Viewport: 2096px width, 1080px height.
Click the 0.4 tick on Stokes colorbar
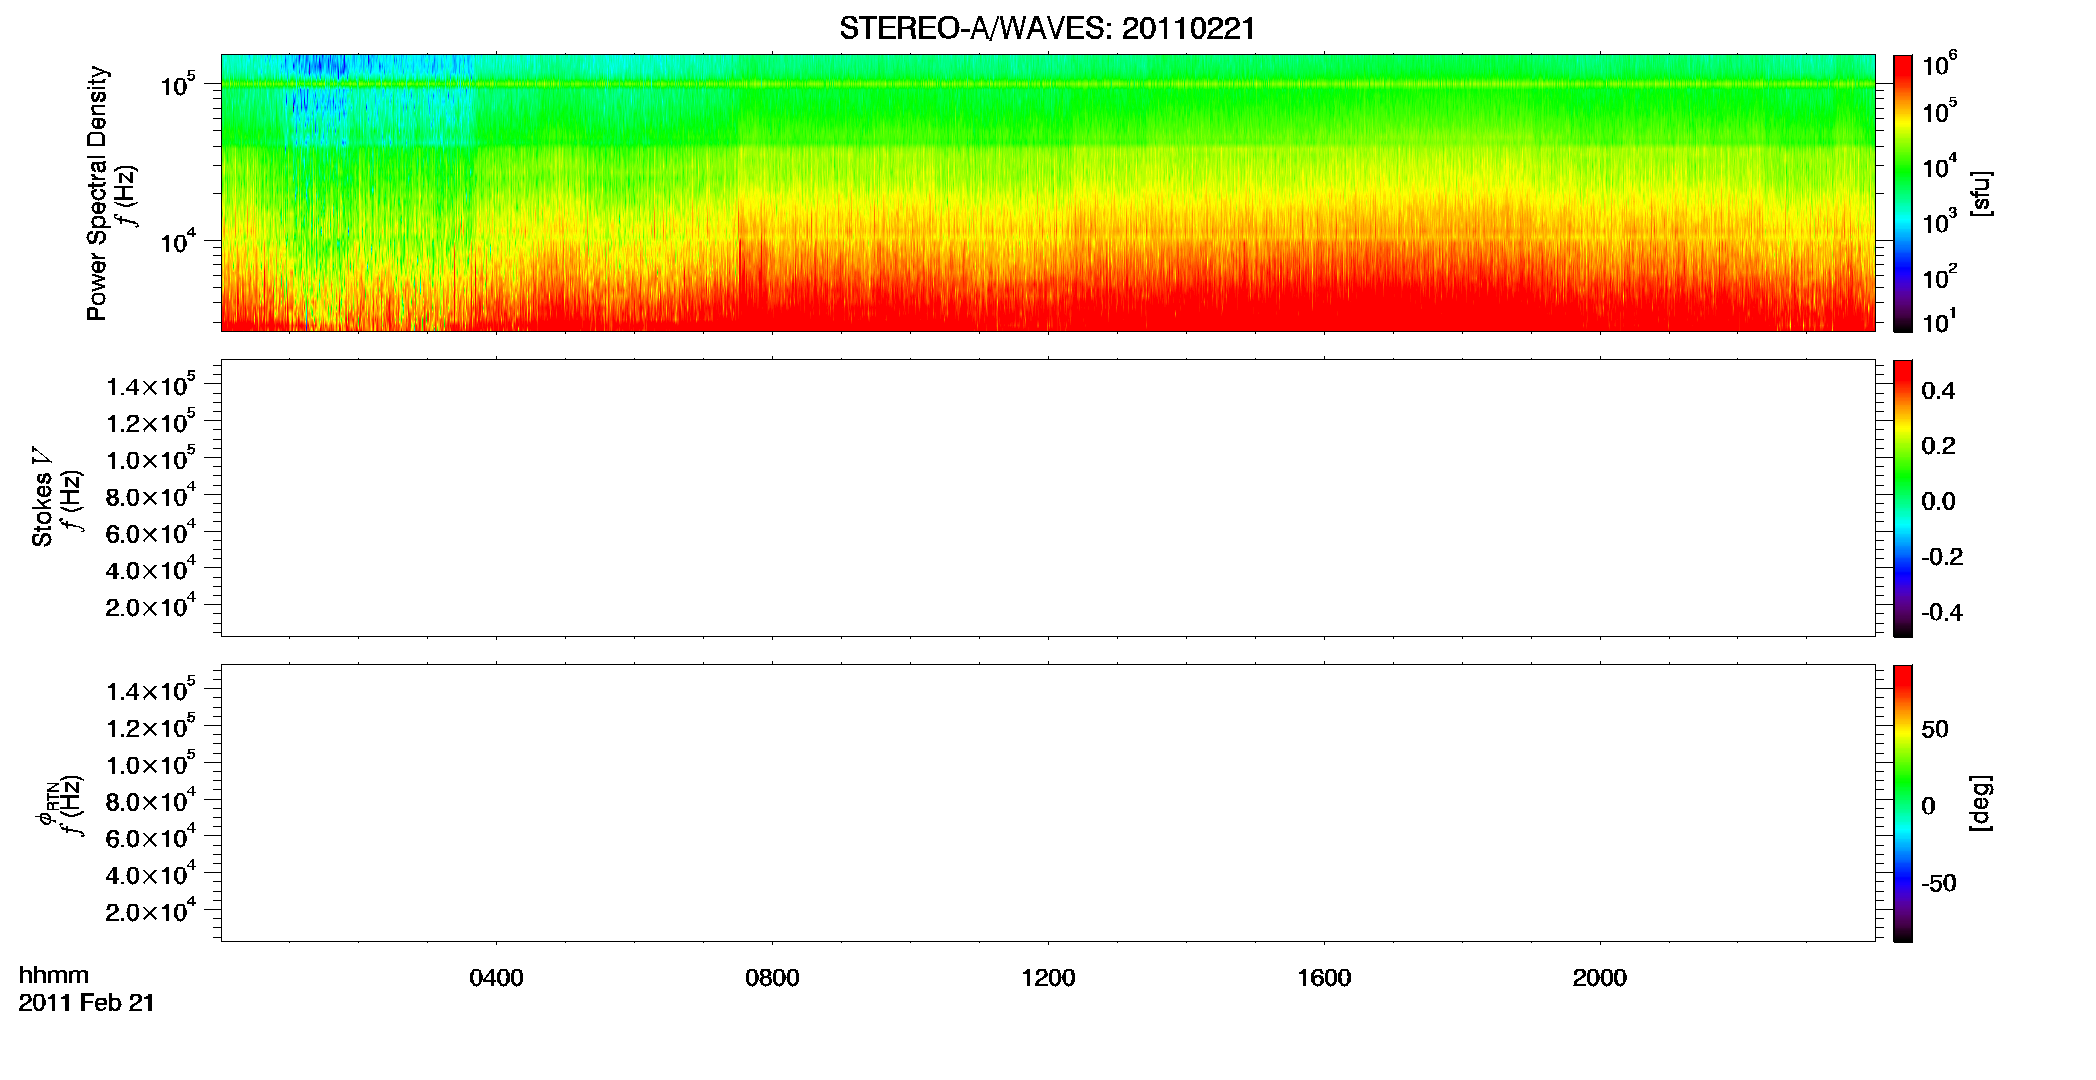coord(1938,391)
